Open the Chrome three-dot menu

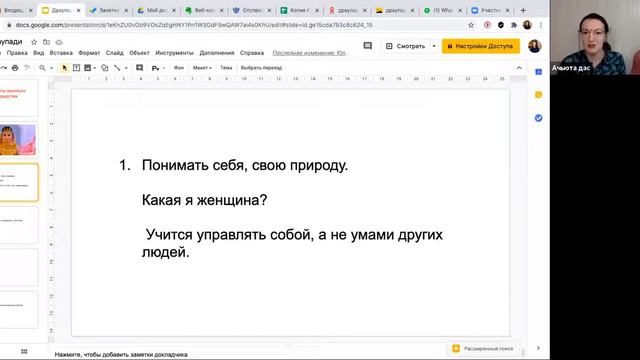(x=541, y=25)
